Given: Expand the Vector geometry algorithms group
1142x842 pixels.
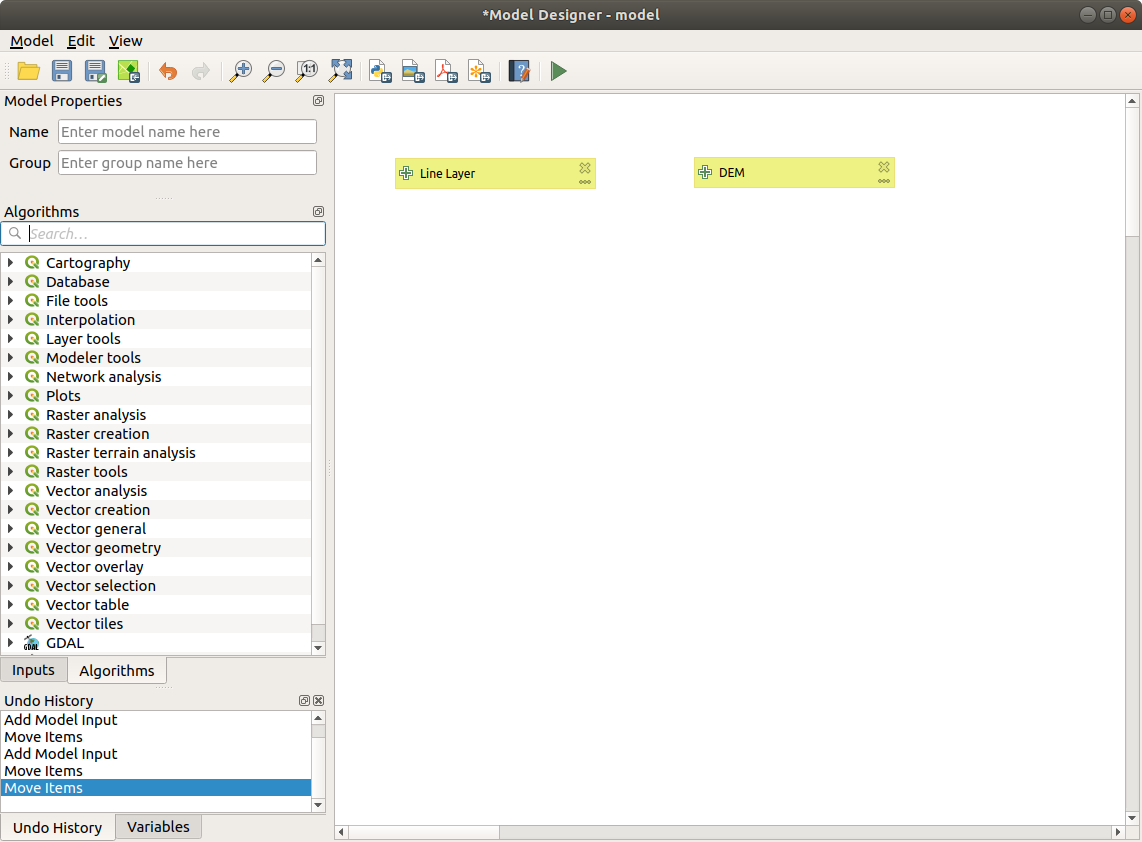Looking at the screenshot, I should click(10, 548).
